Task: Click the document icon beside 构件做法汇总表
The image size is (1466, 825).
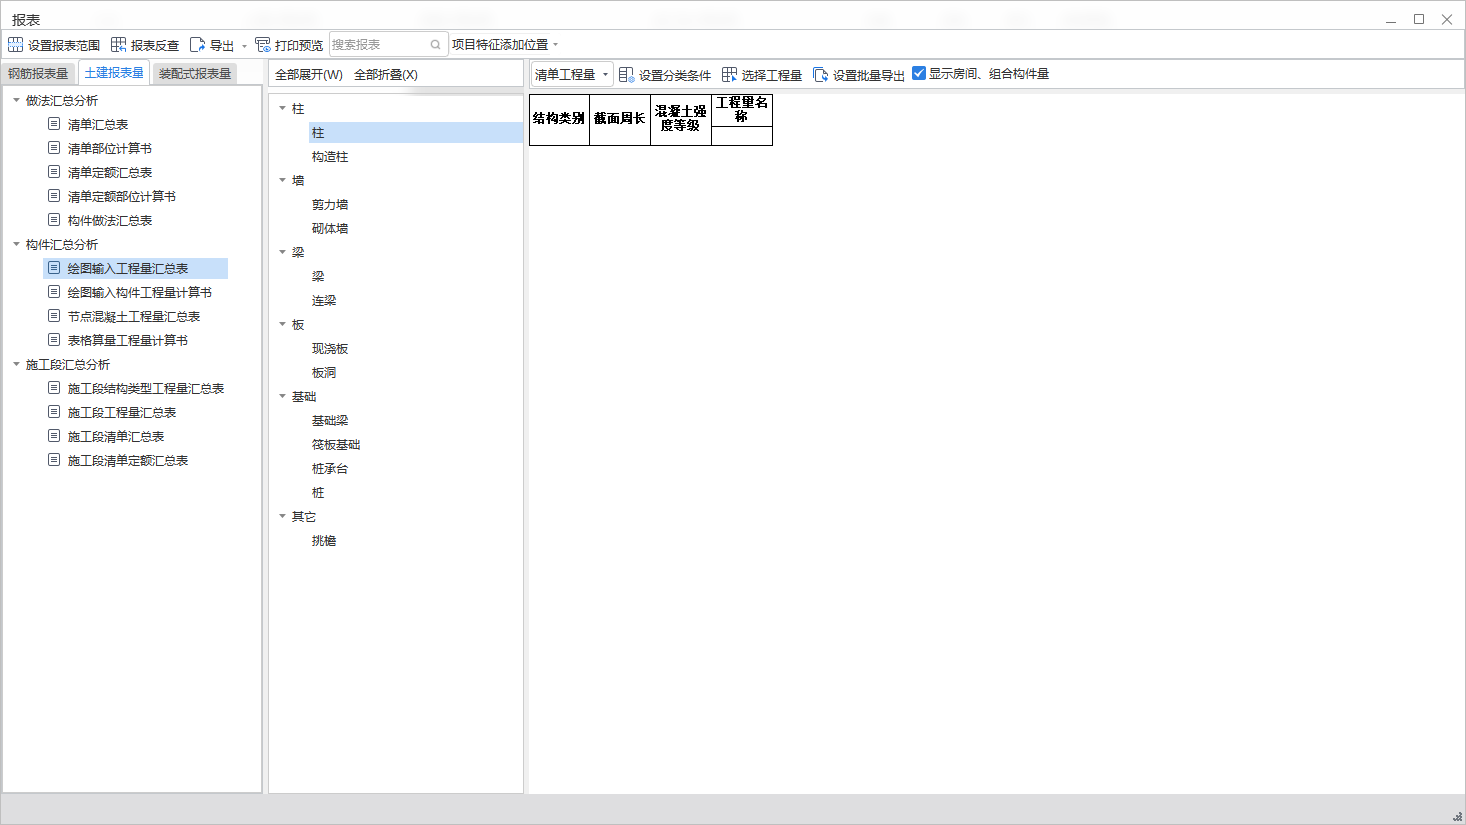Action: (54, 220)
